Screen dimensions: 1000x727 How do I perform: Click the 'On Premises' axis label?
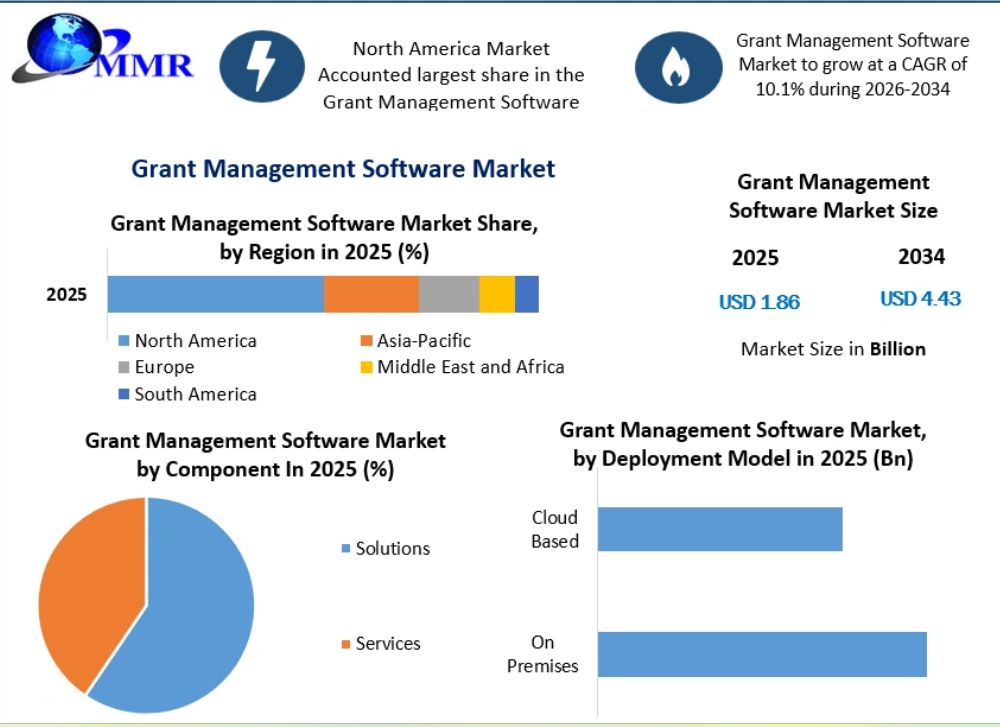(x=543, y=654)
